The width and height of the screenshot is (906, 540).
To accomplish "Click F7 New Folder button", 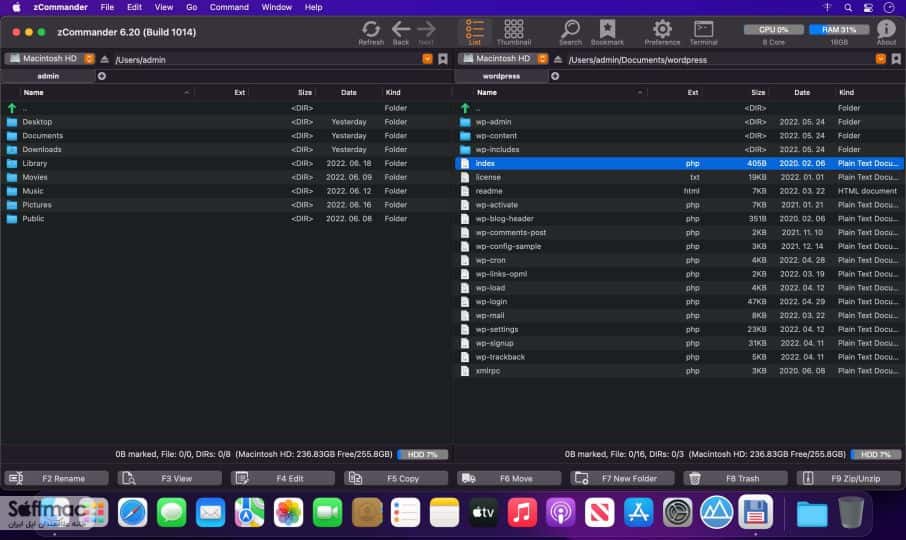I will point(623,478).
